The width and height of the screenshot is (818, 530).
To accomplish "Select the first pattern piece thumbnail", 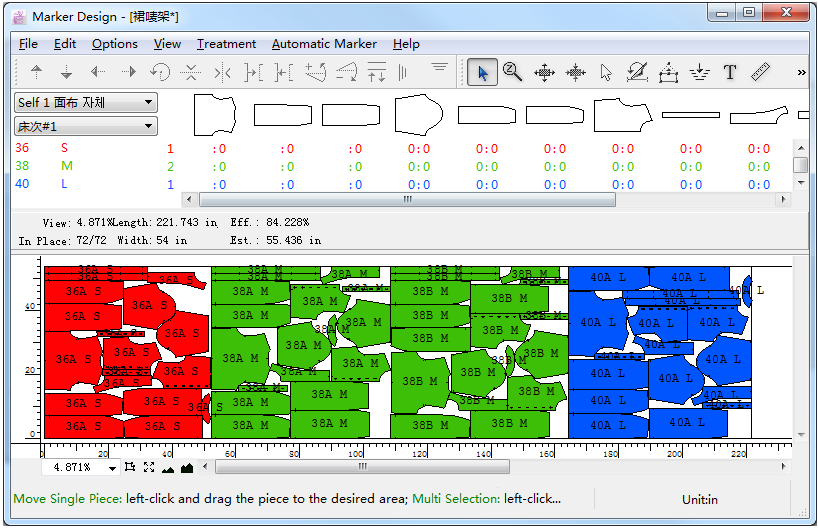I will [x=217, y=115].
